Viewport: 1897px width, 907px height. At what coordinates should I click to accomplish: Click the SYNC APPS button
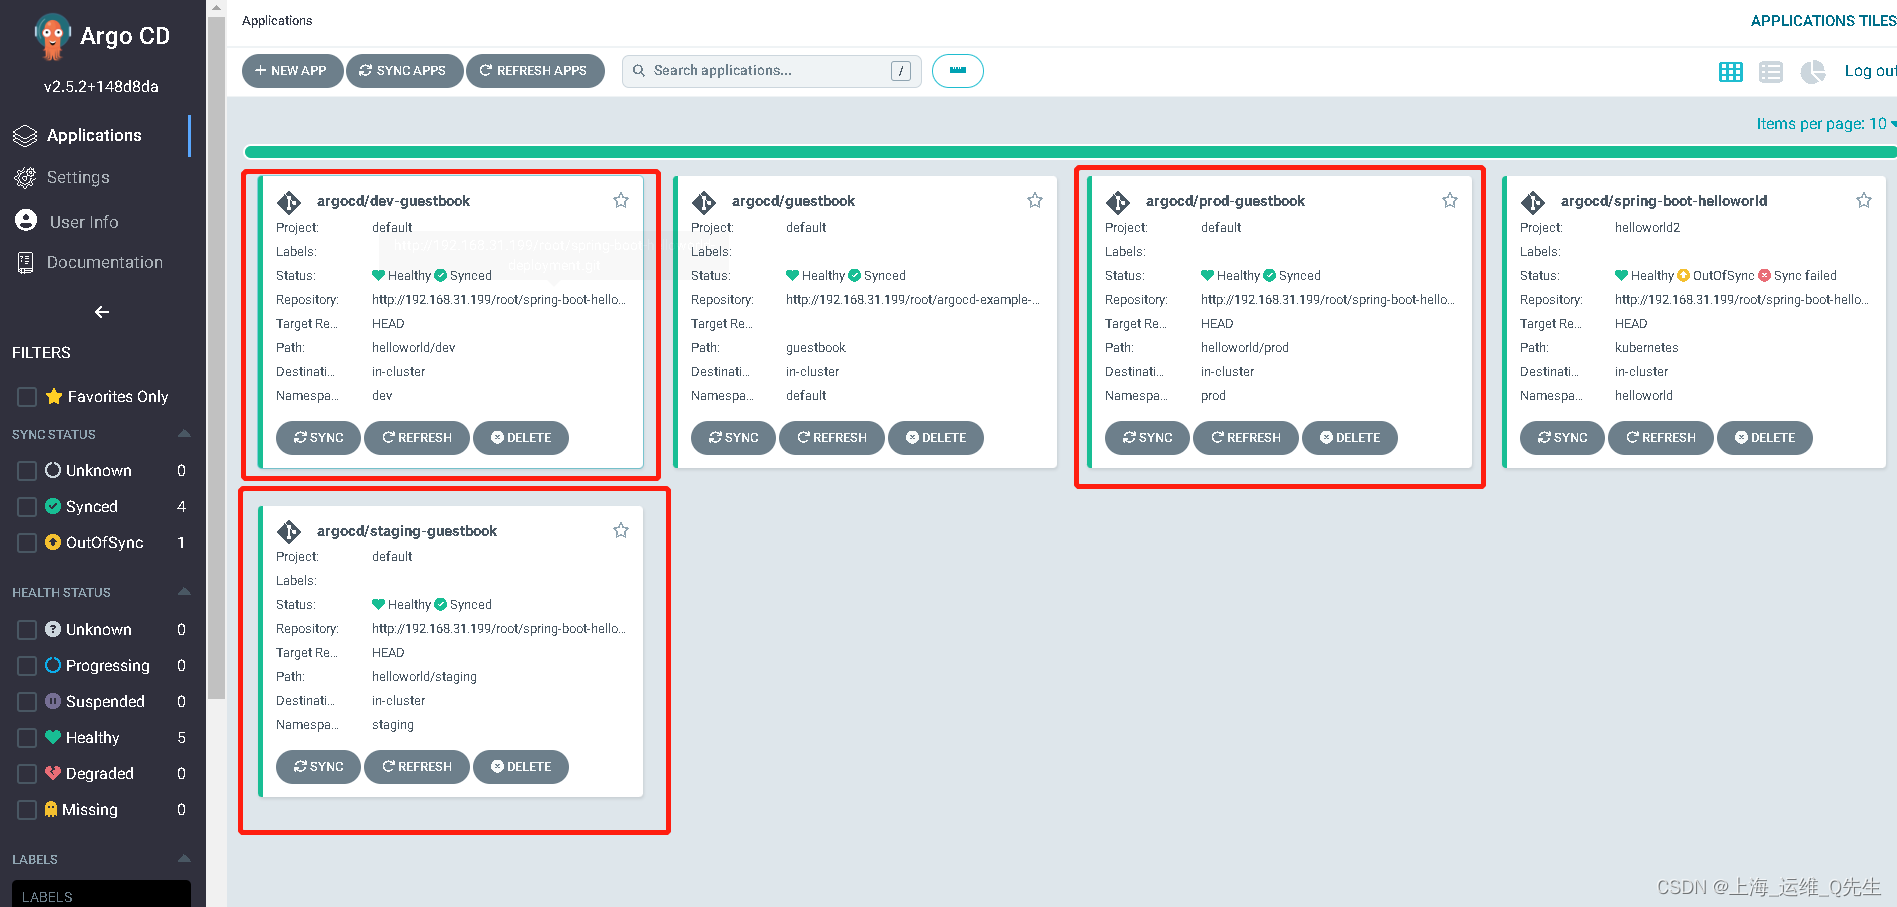404,71
